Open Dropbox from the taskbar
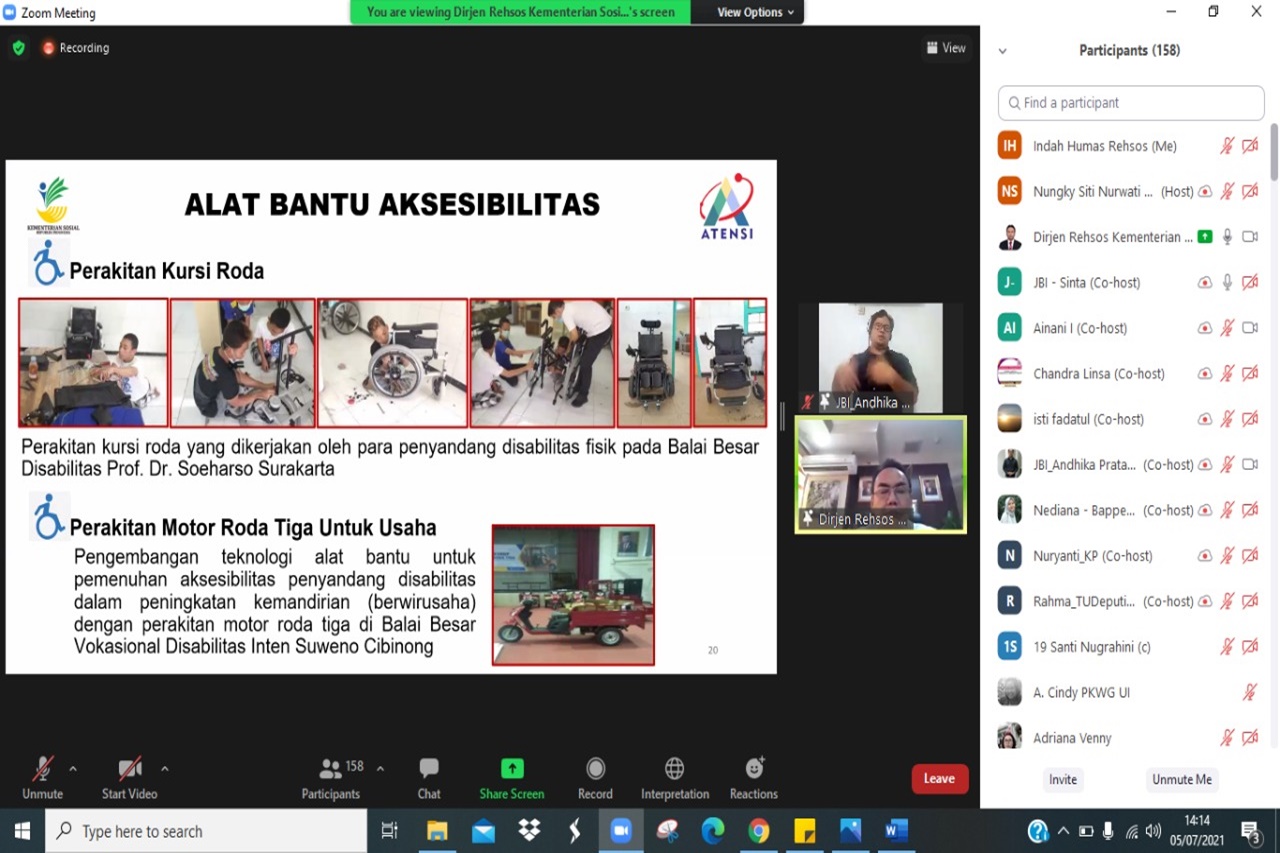The image size is (1280, 853). [529, 831]
